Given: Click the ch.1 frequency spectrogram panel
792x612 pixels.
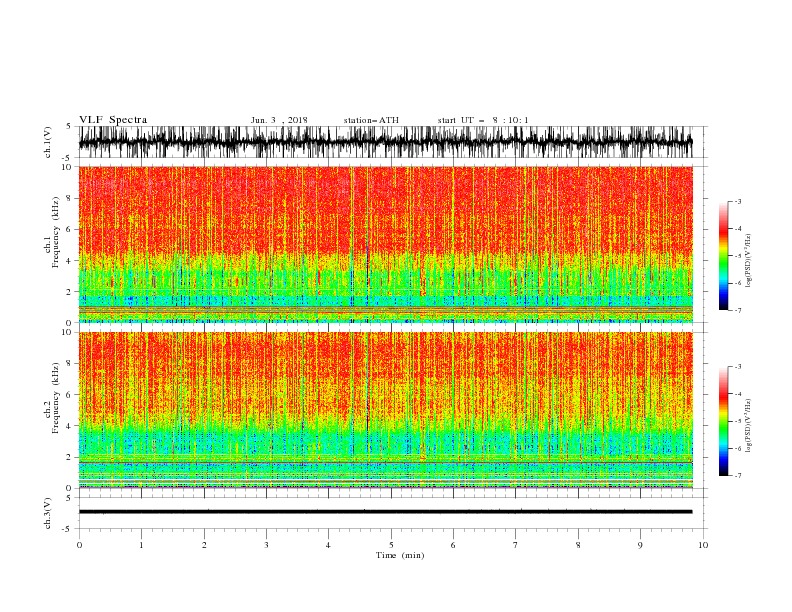Looking at the screenshot, I should [x=386, y=244].
